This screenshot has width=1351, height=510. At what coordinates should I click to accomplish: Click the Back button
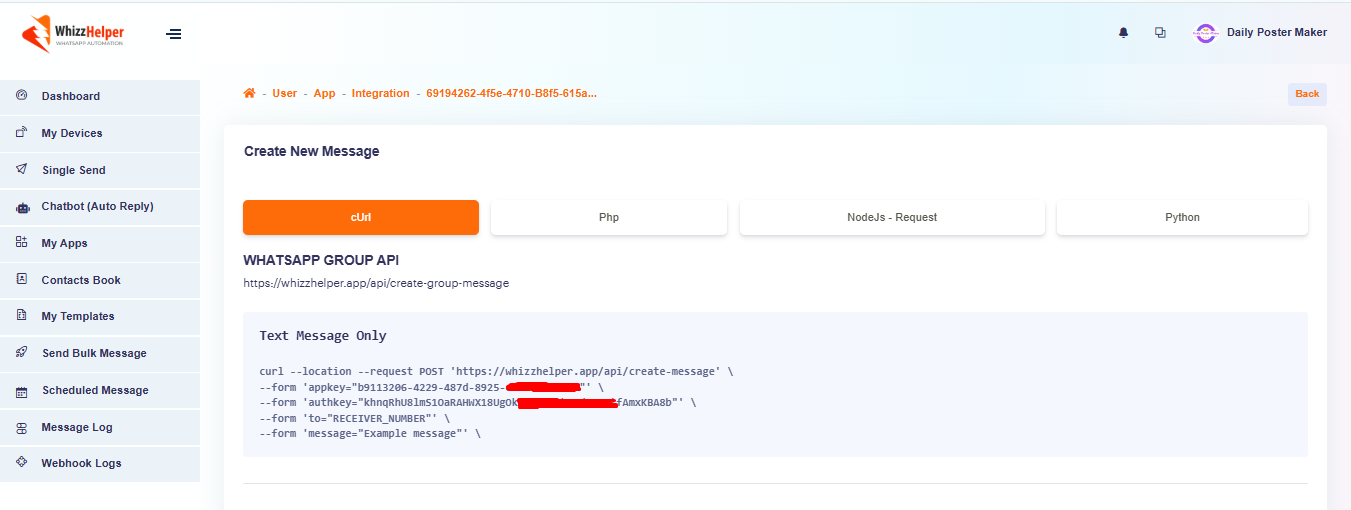[1307, 94]
